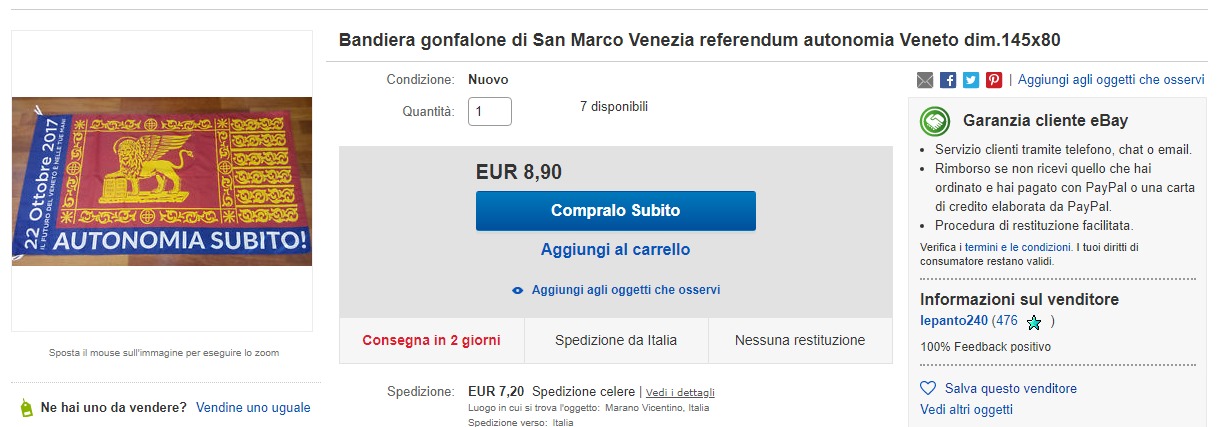Click heart icon to save seller
The image size is (1217, 427).
928,388
